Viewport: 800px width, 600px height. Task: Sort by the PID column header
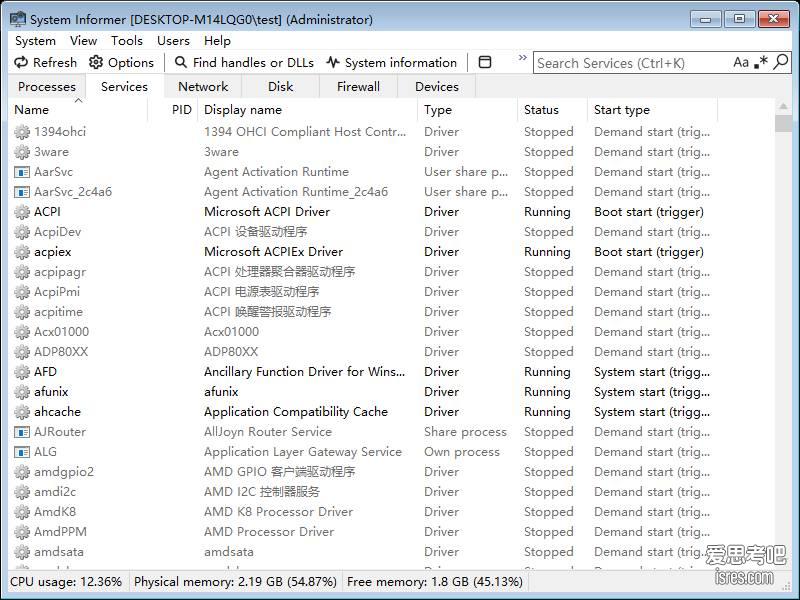pyautogui.click(x=173, y=110)
